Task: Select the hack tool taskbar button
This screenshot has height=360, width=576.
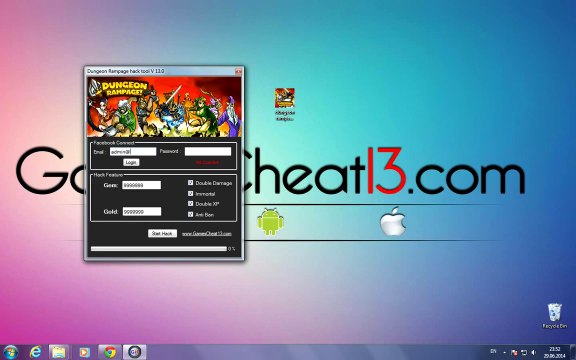Action: [x=134, y=352]
